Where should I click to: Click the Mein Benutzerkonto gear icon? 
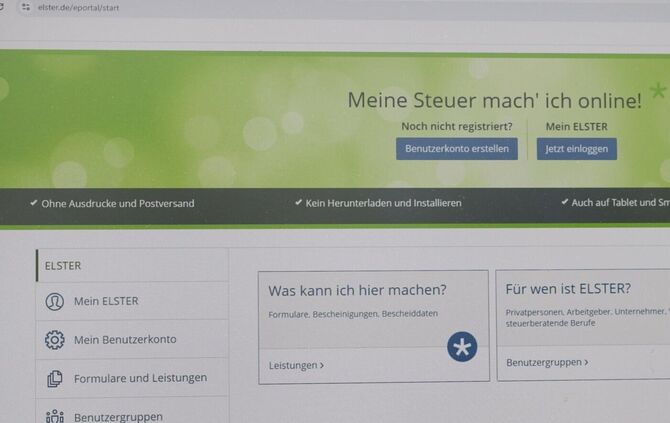point(55,340)
